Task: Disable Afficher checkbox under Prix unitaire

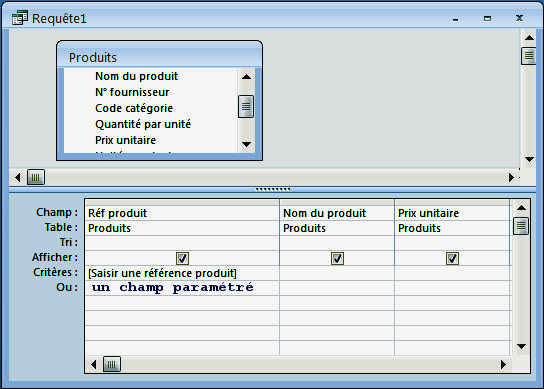Action: 452,258
